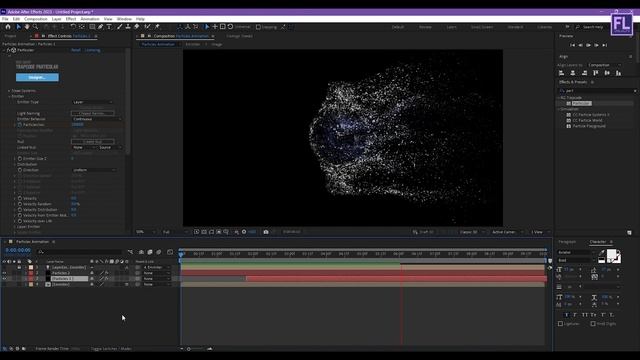Select the Rectangle shape tool

pos(92,27)
